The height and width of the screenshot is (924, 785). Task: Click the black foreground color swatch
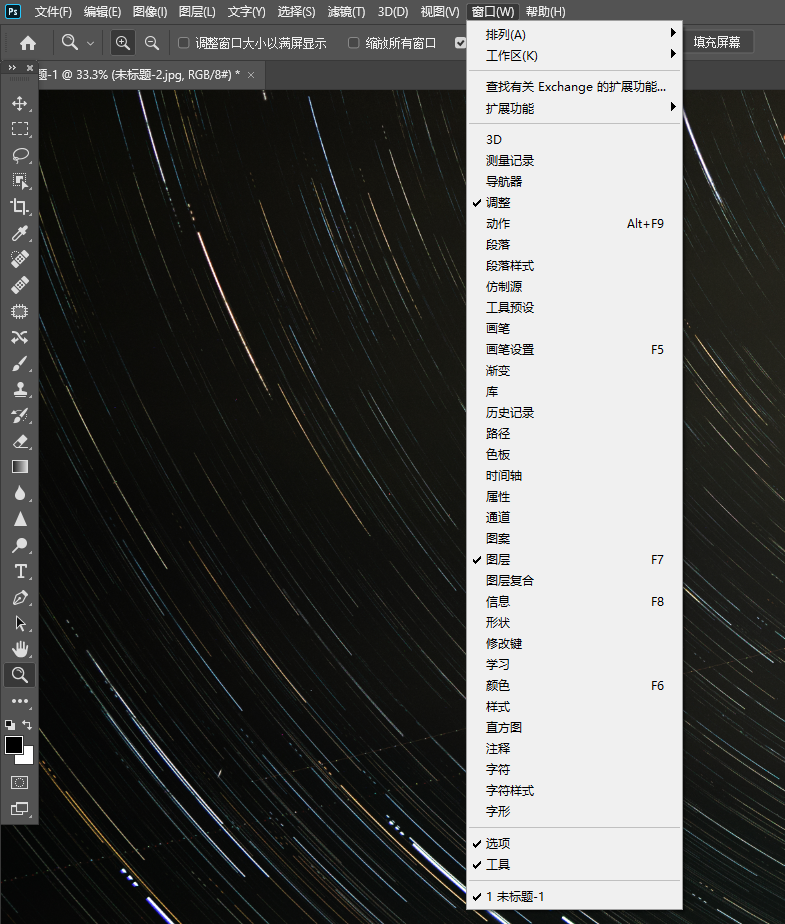(14, 745)
